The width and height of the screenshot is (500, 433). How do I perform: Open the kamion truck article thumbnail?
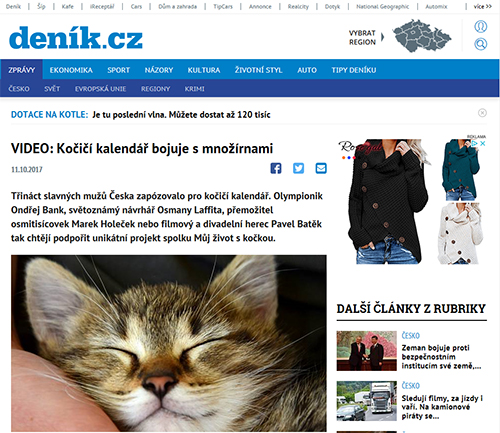[x=367, y=401]
